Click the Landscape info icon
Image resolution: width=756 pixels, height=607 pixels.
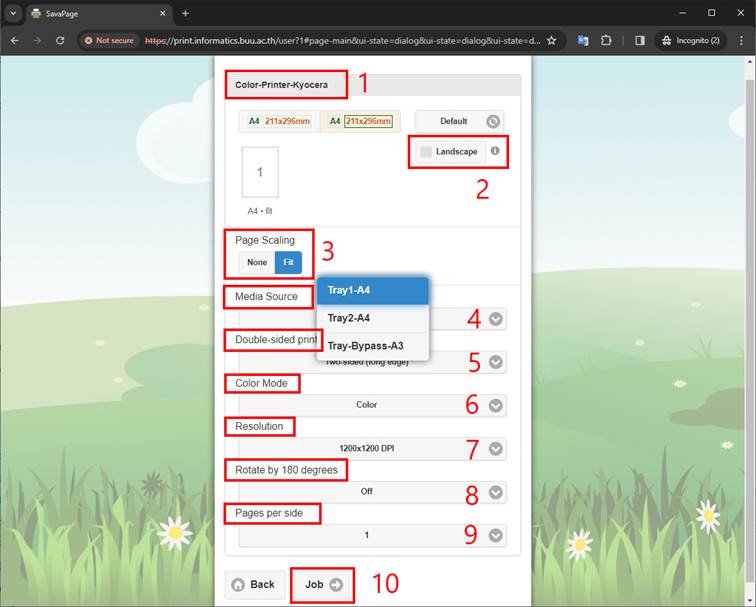[495, 151]
